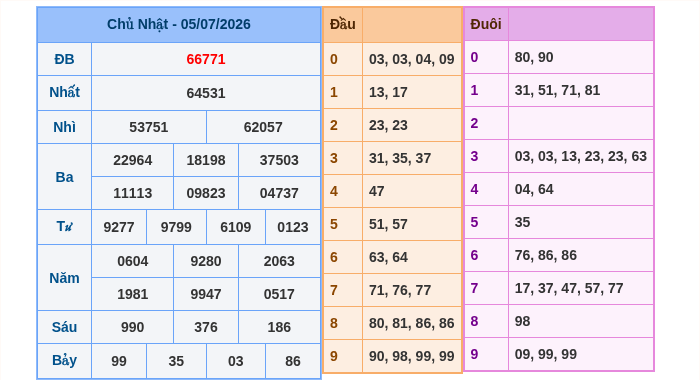Select third prize number 18198

click(x=206, y=160)
